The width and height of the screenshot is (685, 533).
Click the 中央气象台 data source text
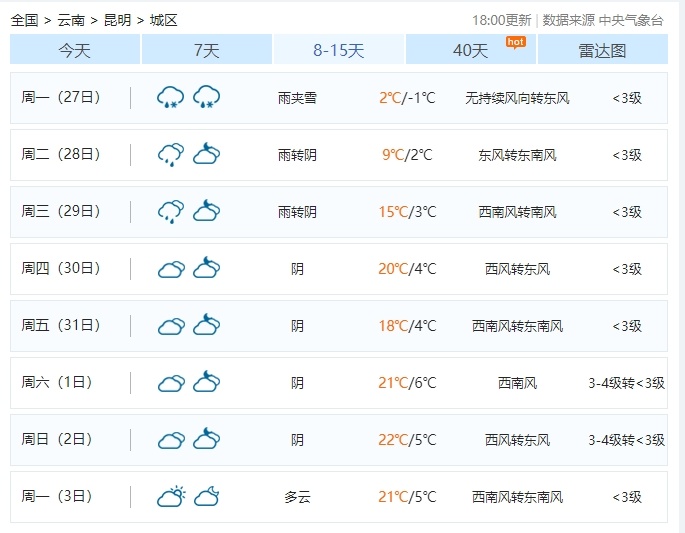coord(631,20)
